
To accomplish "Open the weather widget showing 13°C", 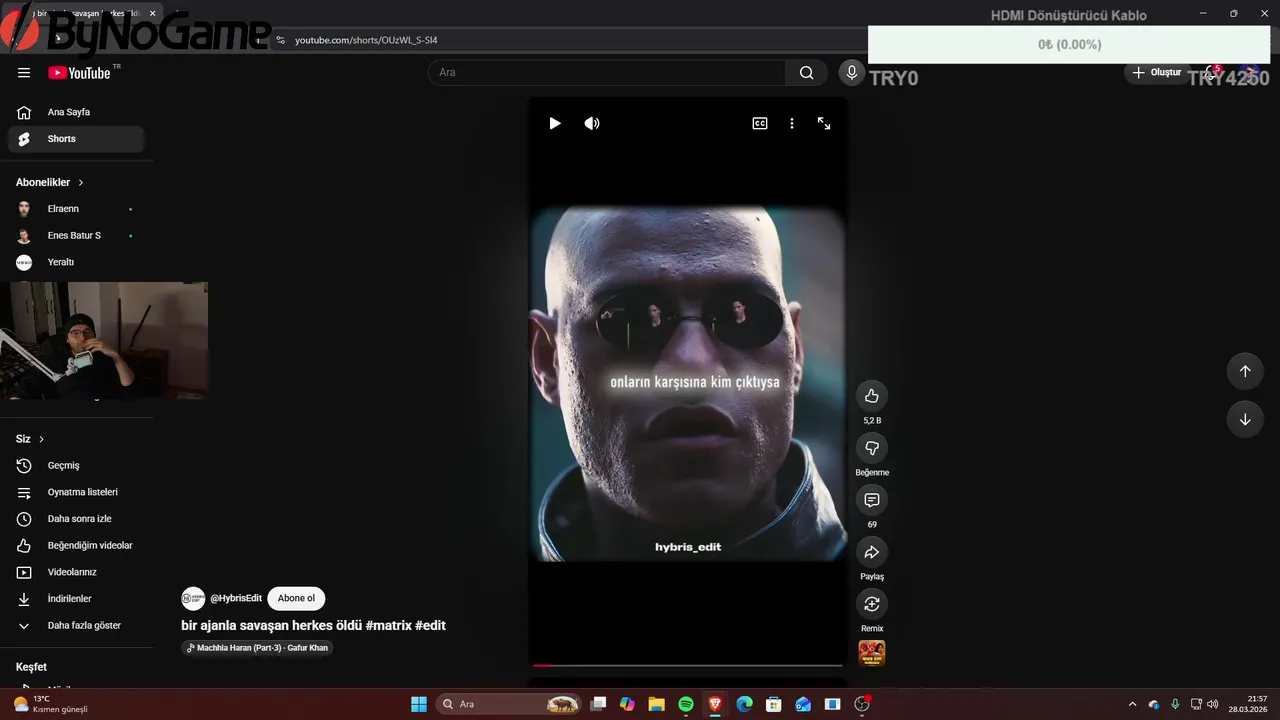I will coord(49,704).
